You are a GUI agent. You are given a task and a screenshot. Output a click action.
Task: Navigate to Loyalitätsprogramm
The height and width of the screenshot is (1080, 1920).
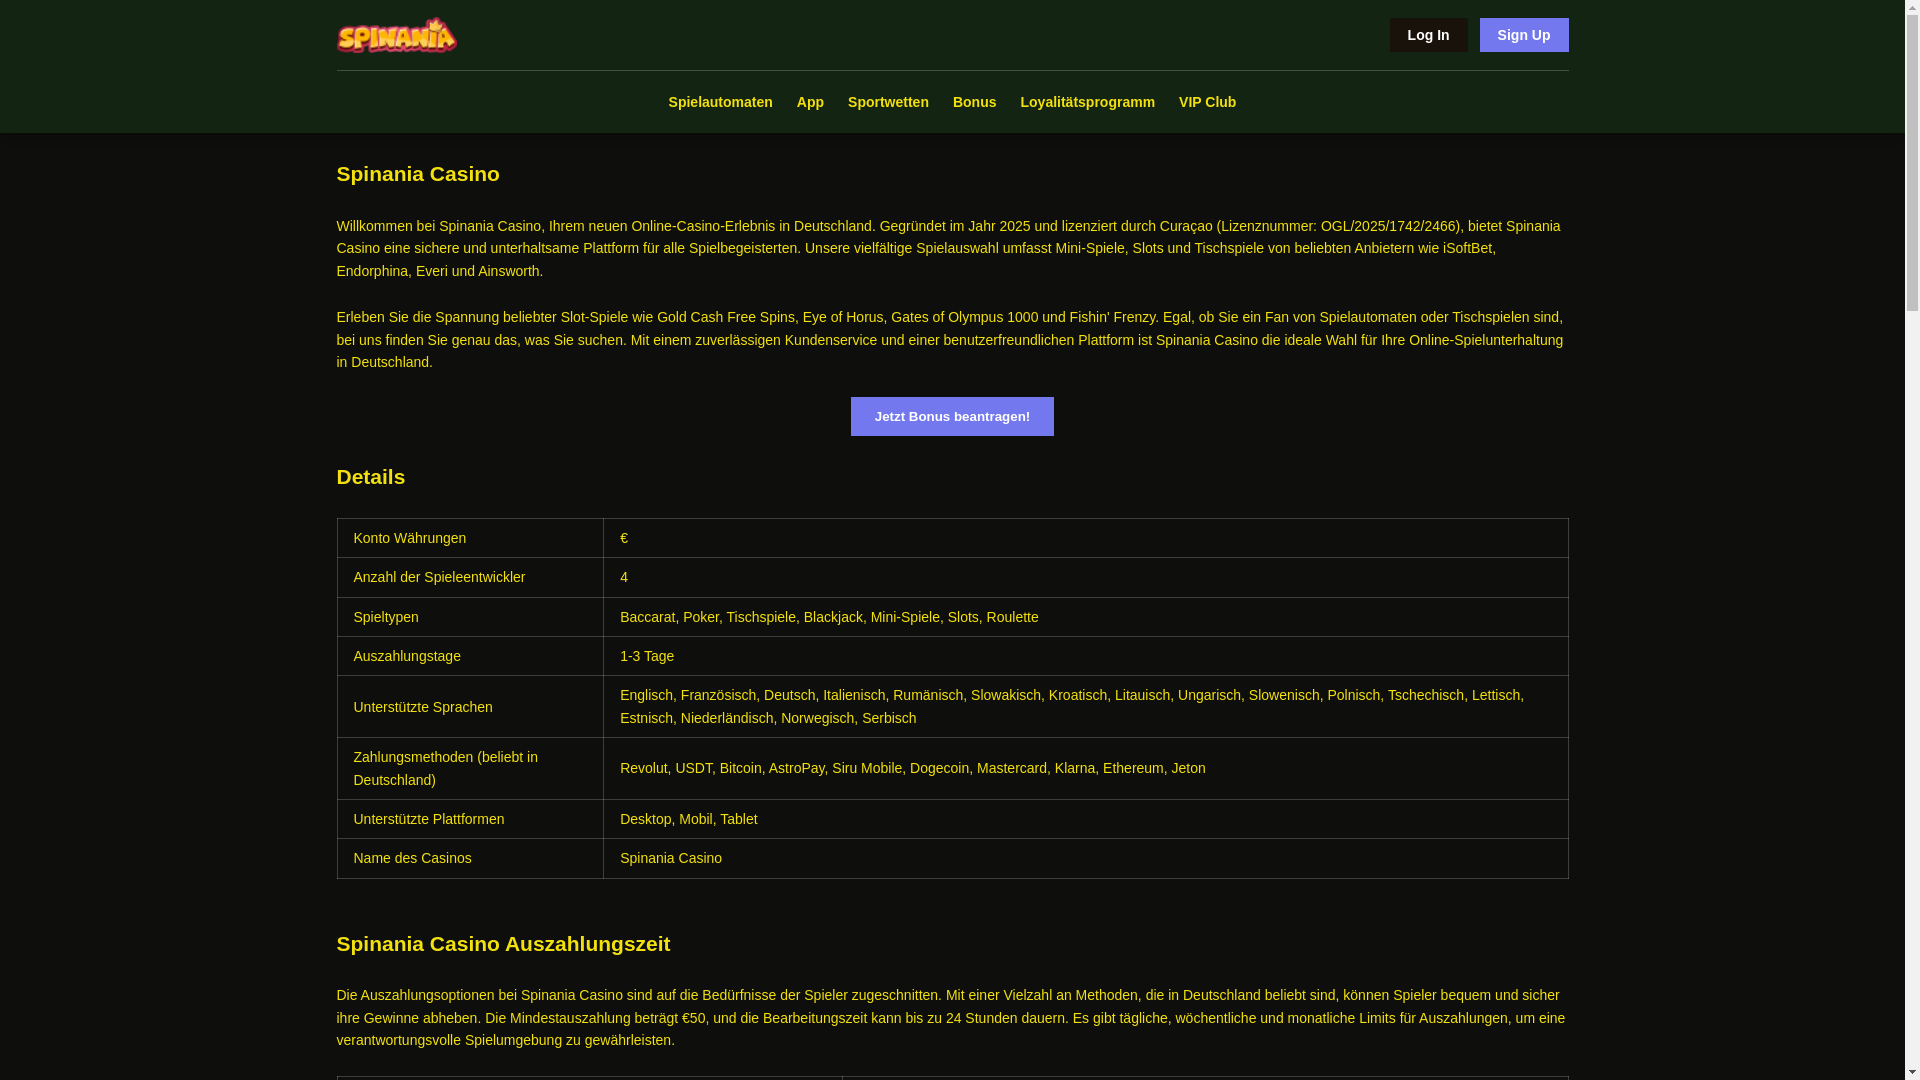point(1087,102)
